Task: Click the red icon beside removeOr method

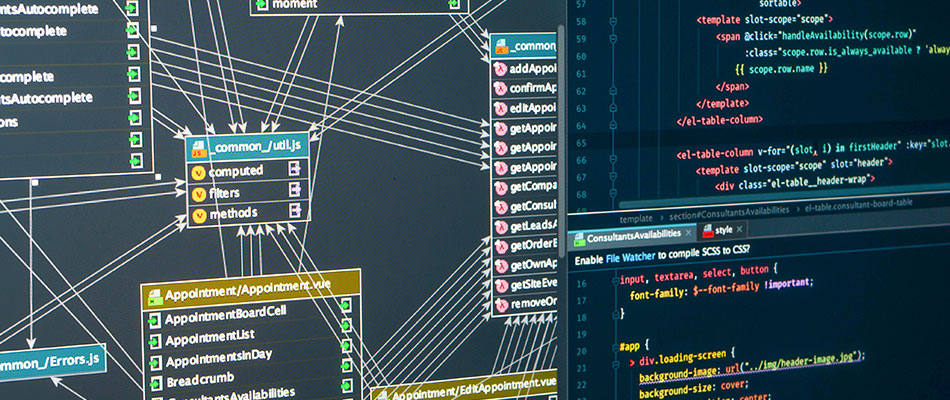Action: (x=500, y=303)
